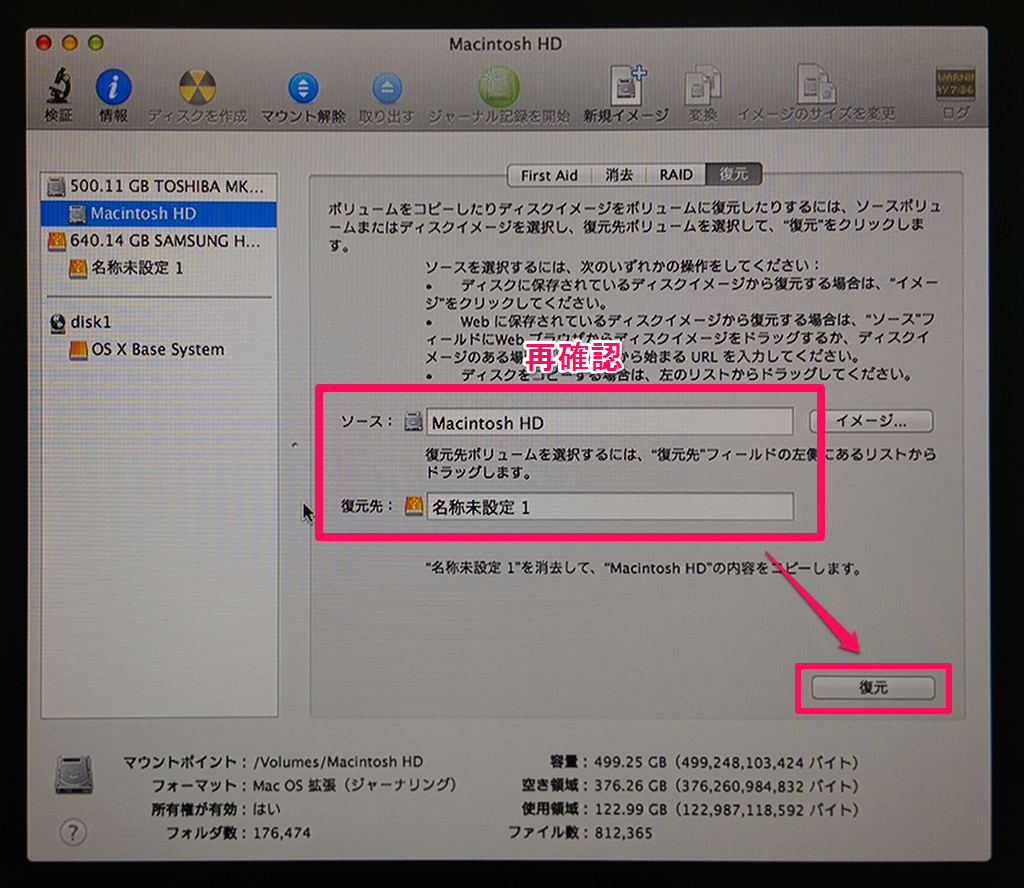This screenshot has height=888, width=1024.
Task: Click Enable Journaling (ジャーナル記録を開始) icon
Action: point(498,88)
